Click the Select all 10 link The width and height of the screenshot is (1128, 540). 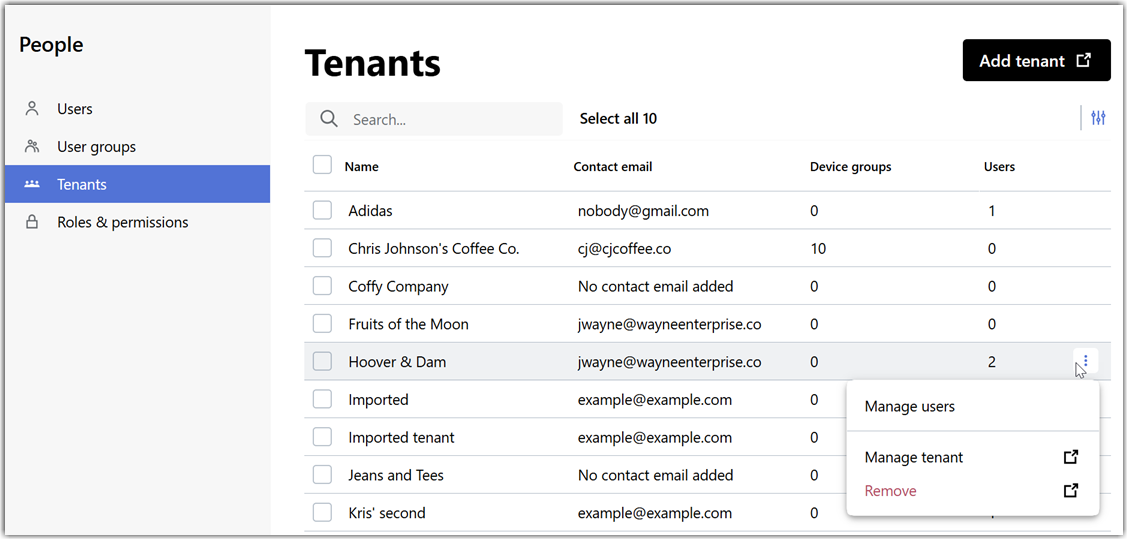point(618,119)
